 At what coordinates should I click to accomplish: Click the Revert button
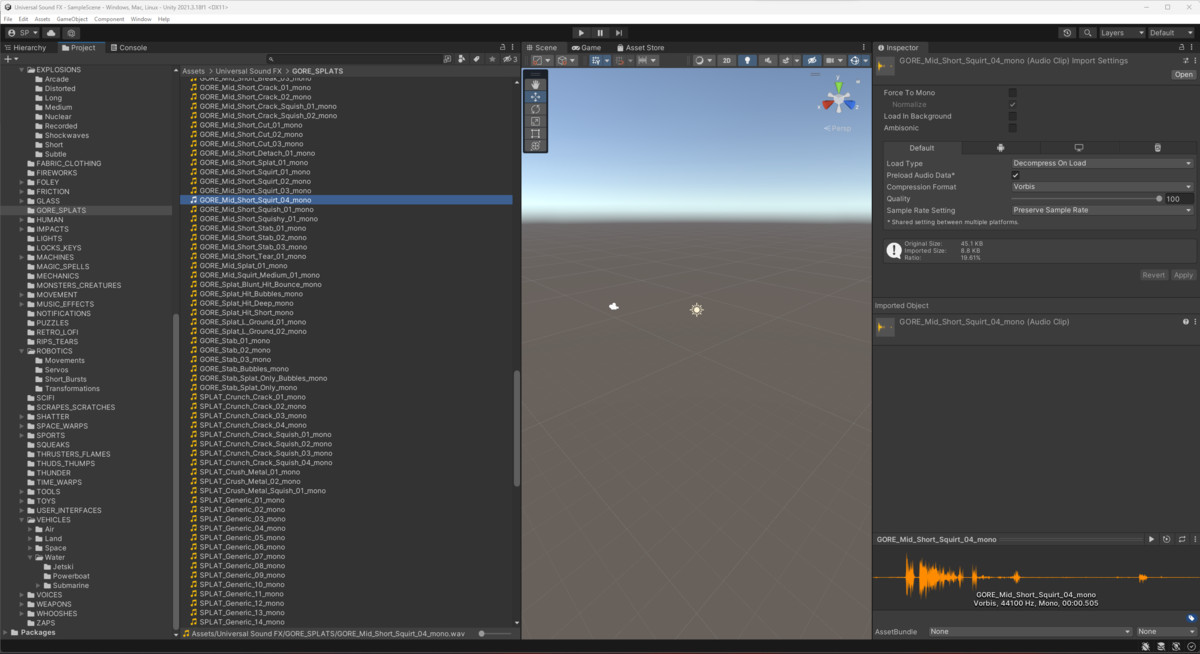point(1153,275)
